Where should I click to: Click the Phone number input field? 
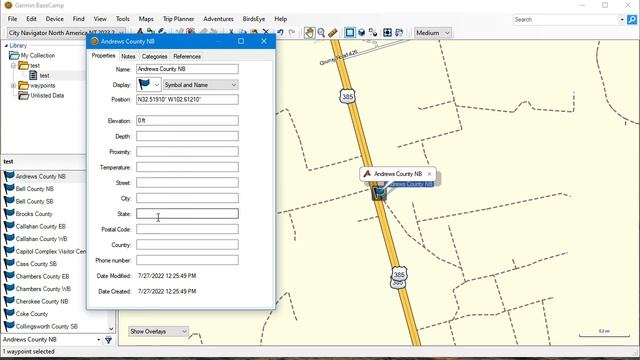pyautogui.click(x=187, y=260)
